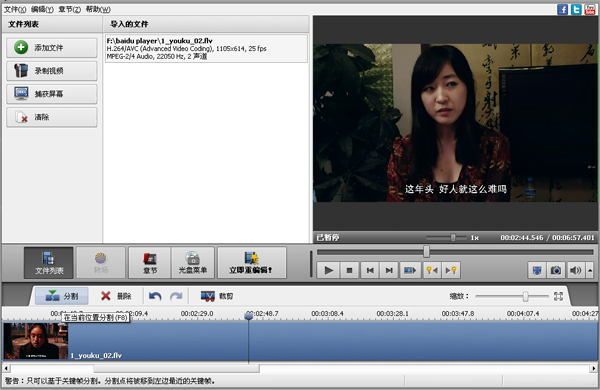Image resolution: width=600 pixels, height=390 pixels.
Task: Select the imported file 1_youku_02.flv entry
Action: [x=206, y=48]
